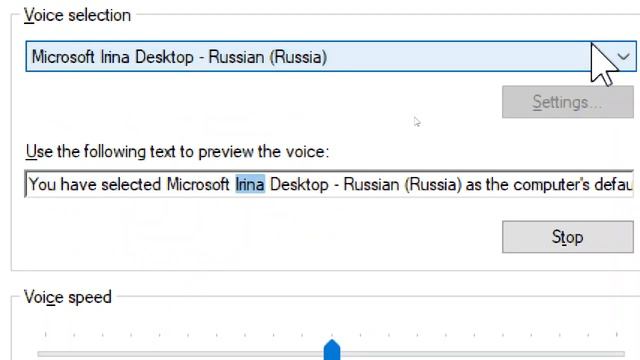640x360 pixels.
Task: Click the Voice selection group label
Action: tap(78, 16)
